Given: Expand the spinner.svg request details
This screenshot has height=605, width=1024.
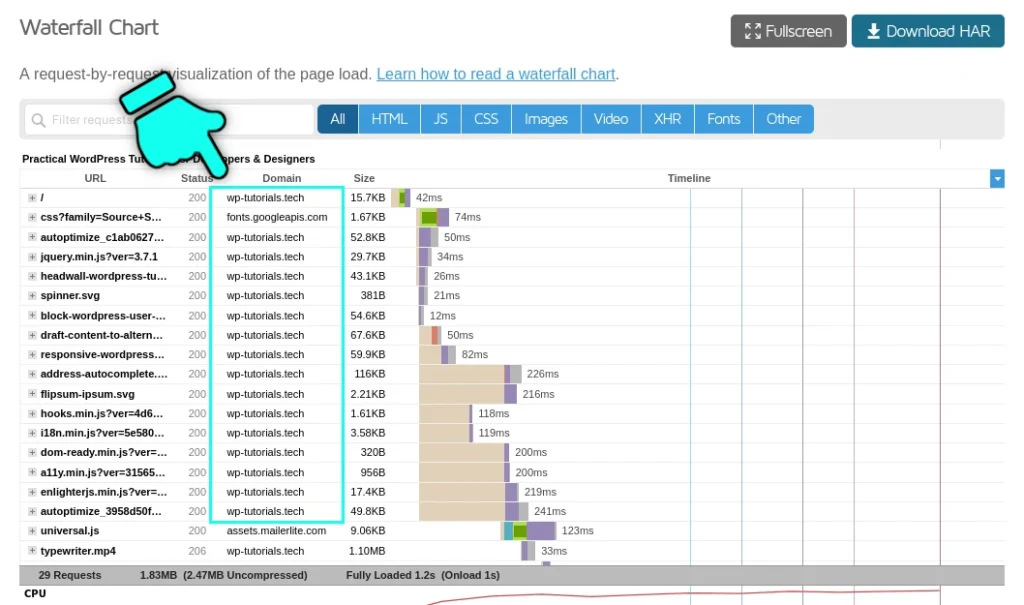Looking at the screenshot, I should [31, 296].
